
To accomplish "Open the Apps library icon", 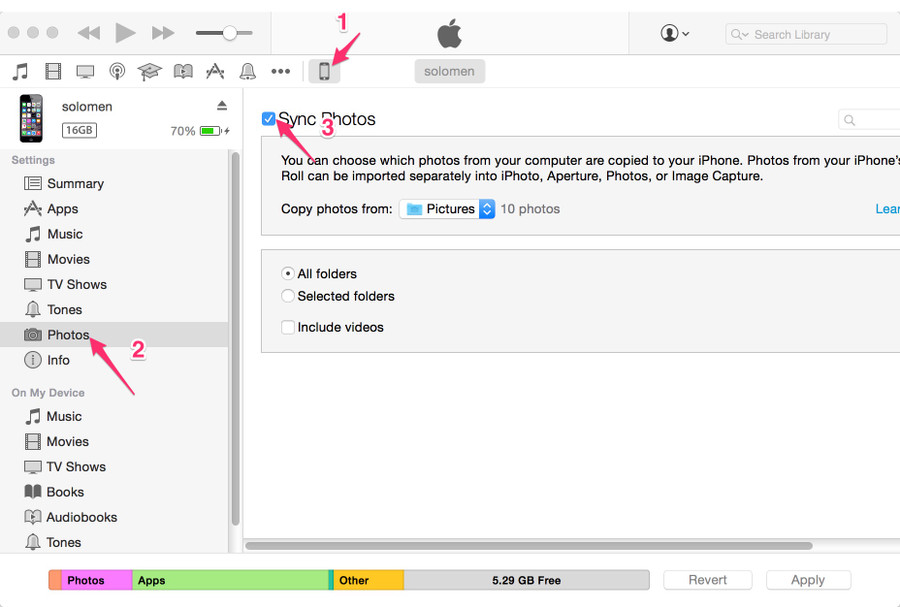I will 215,72.
